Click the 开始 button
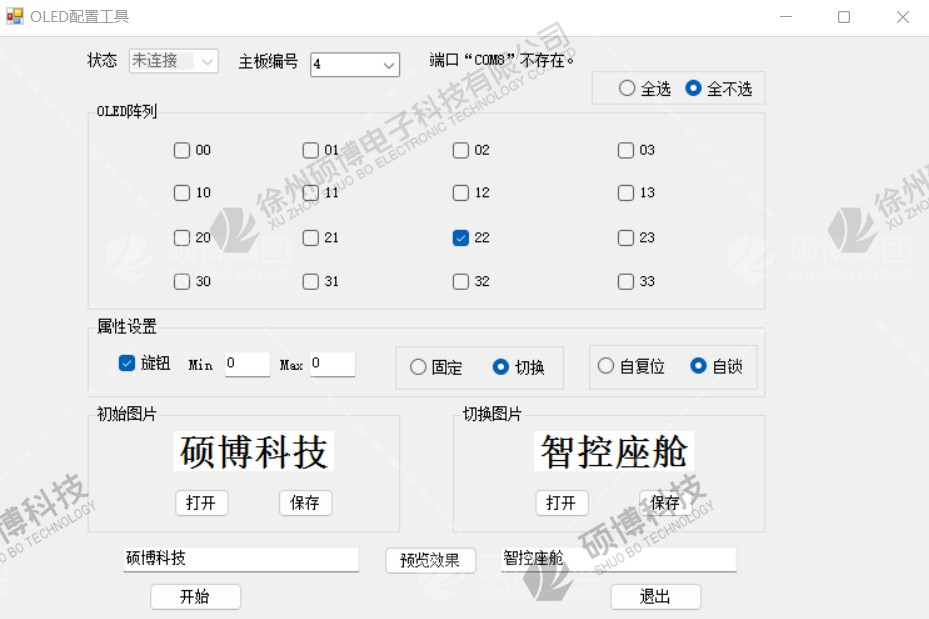The height and width of the screenshot is (619, 929). (195, 596)
